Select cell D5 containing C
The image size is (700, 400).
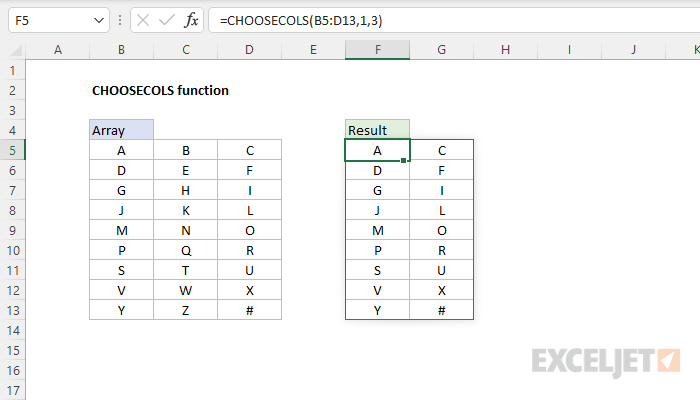point(250,150)
